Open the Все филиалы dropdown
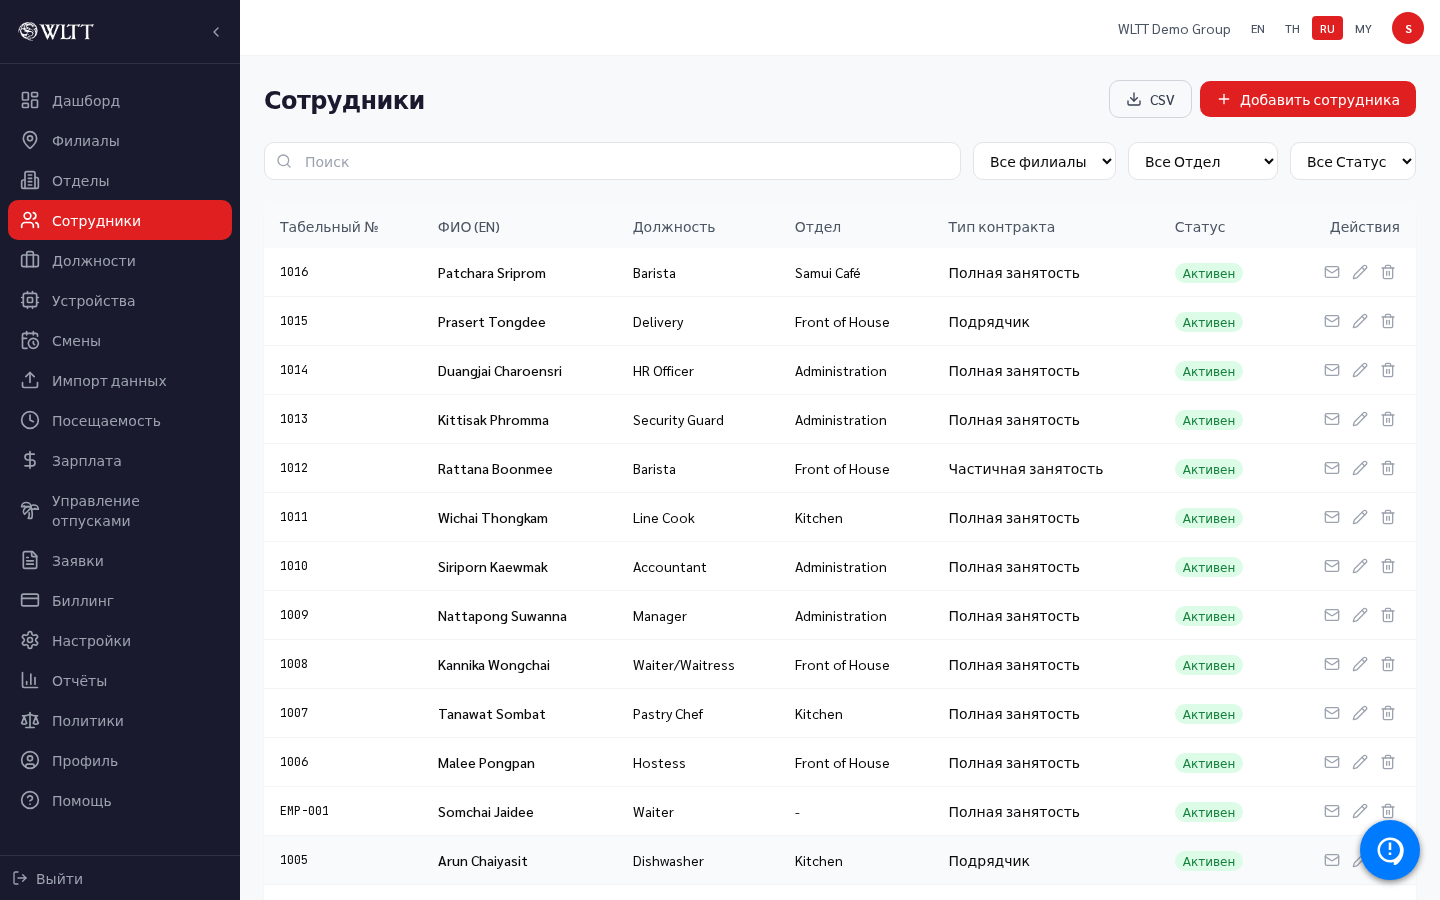The height and width of the screenshot is (900, 1440). (x=1044, y=161)
